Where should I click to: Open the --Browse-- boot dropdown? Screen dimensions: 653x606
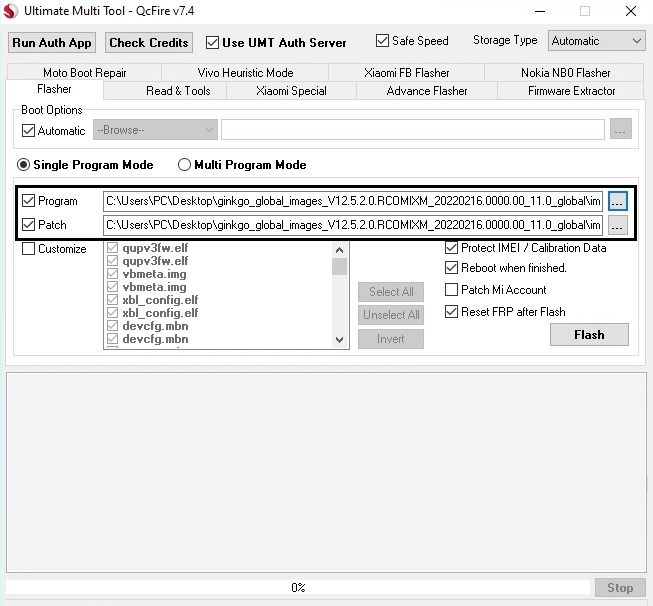click(155, 130)
